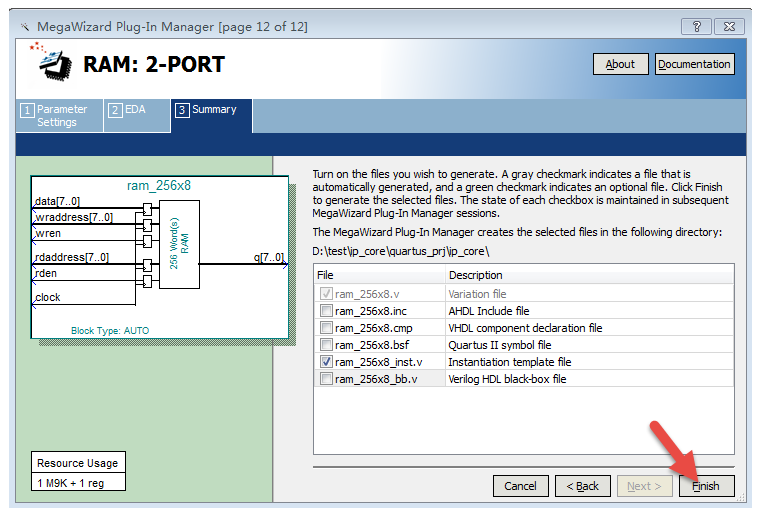Click the Description column header

(x=589, y=275)
